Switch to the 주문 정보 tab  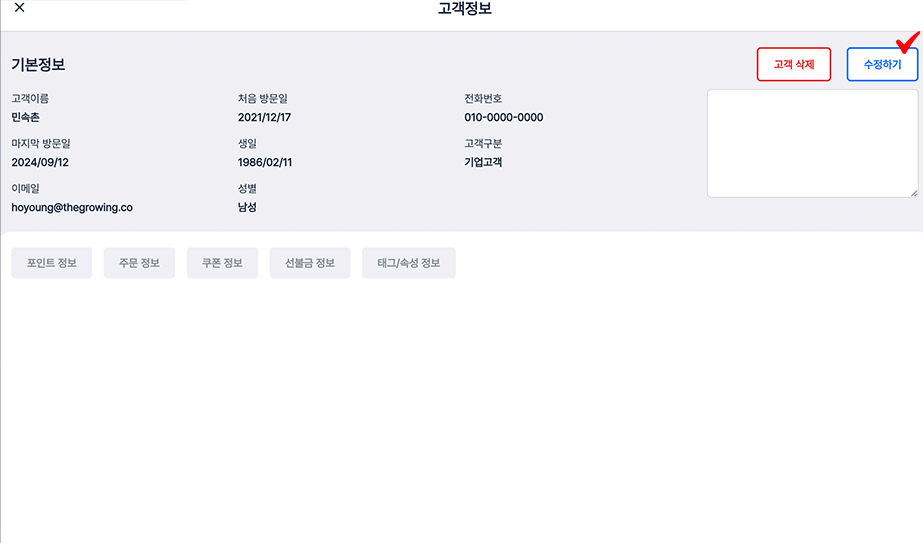[139, 263]
